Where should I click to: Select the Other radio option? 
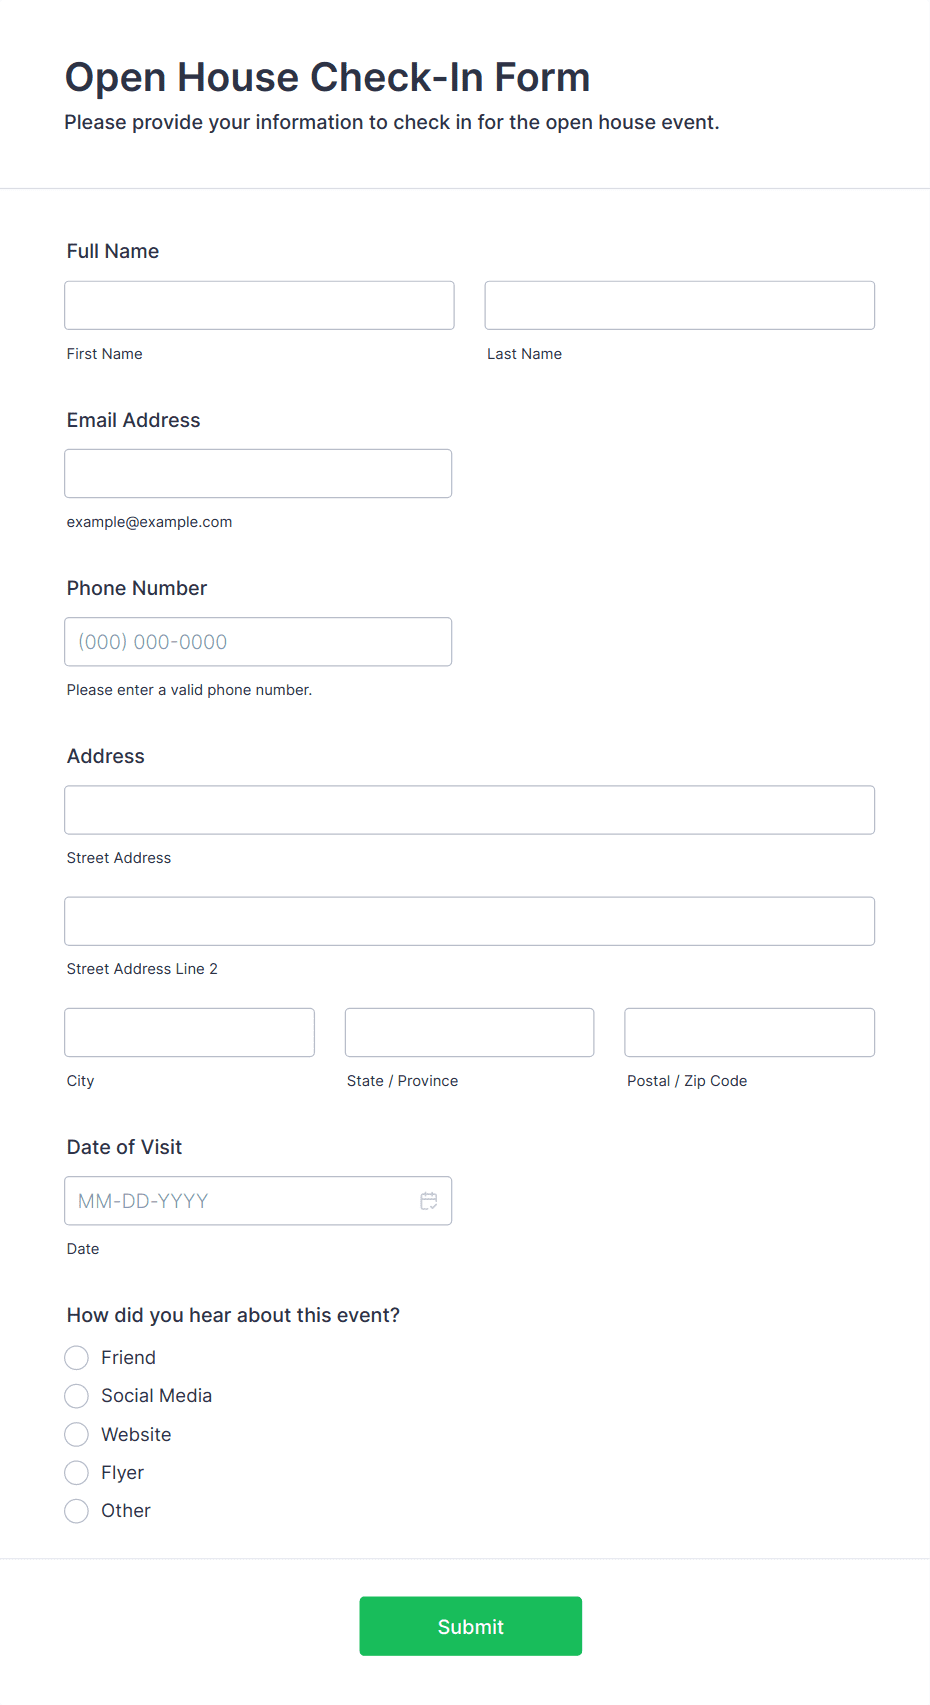[77, 1511]
